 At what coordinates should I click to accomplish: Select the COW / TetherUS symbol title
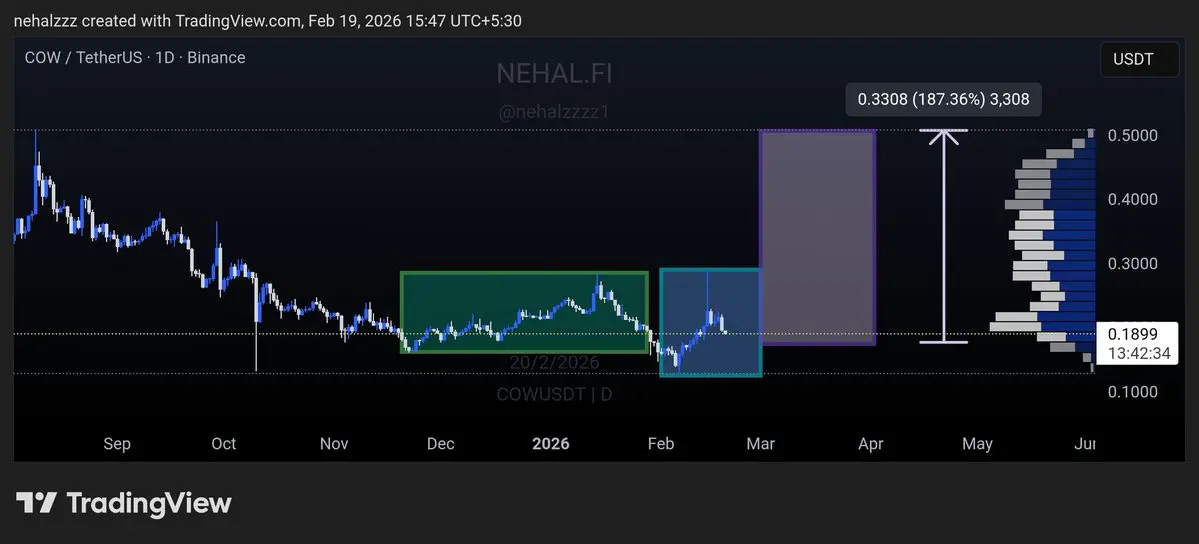click(x=135, y=57)
